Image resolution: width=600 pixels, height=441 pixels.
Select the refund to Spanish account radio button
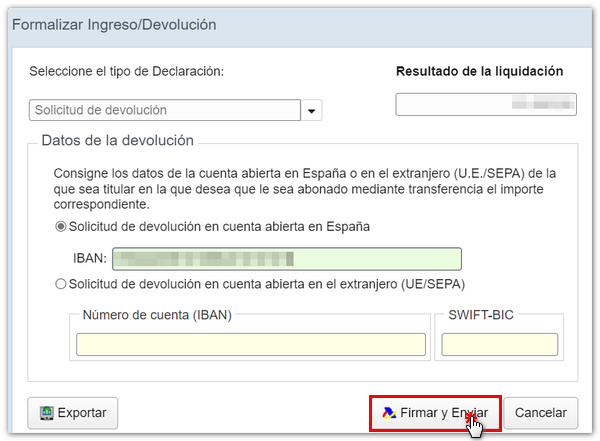(61, 227)
